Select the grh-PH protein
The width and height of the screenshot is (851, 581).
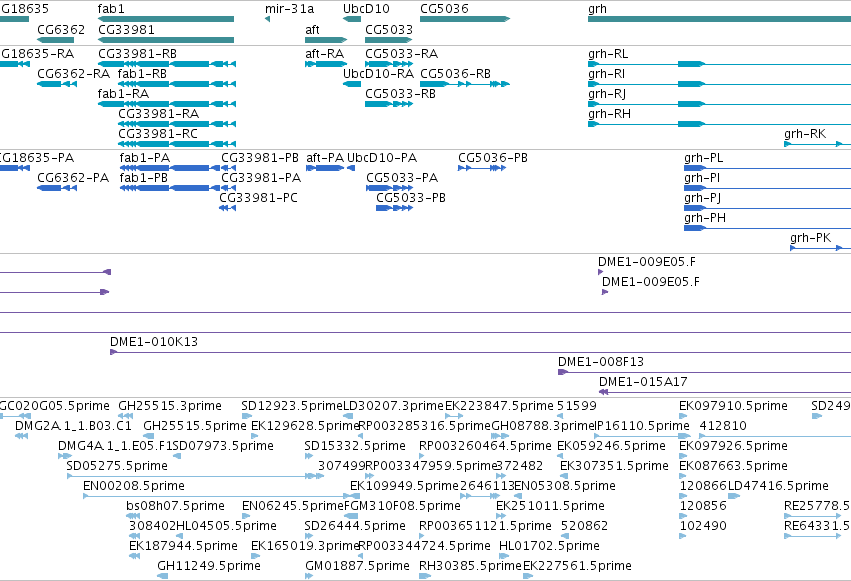(x=767, y=228)
